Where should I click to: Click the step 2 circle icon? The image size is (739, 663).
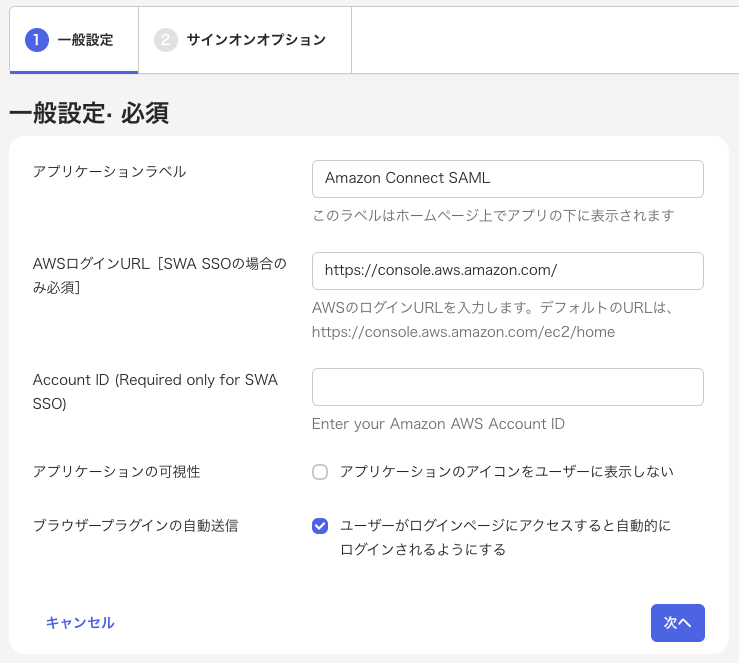point(165,40)
